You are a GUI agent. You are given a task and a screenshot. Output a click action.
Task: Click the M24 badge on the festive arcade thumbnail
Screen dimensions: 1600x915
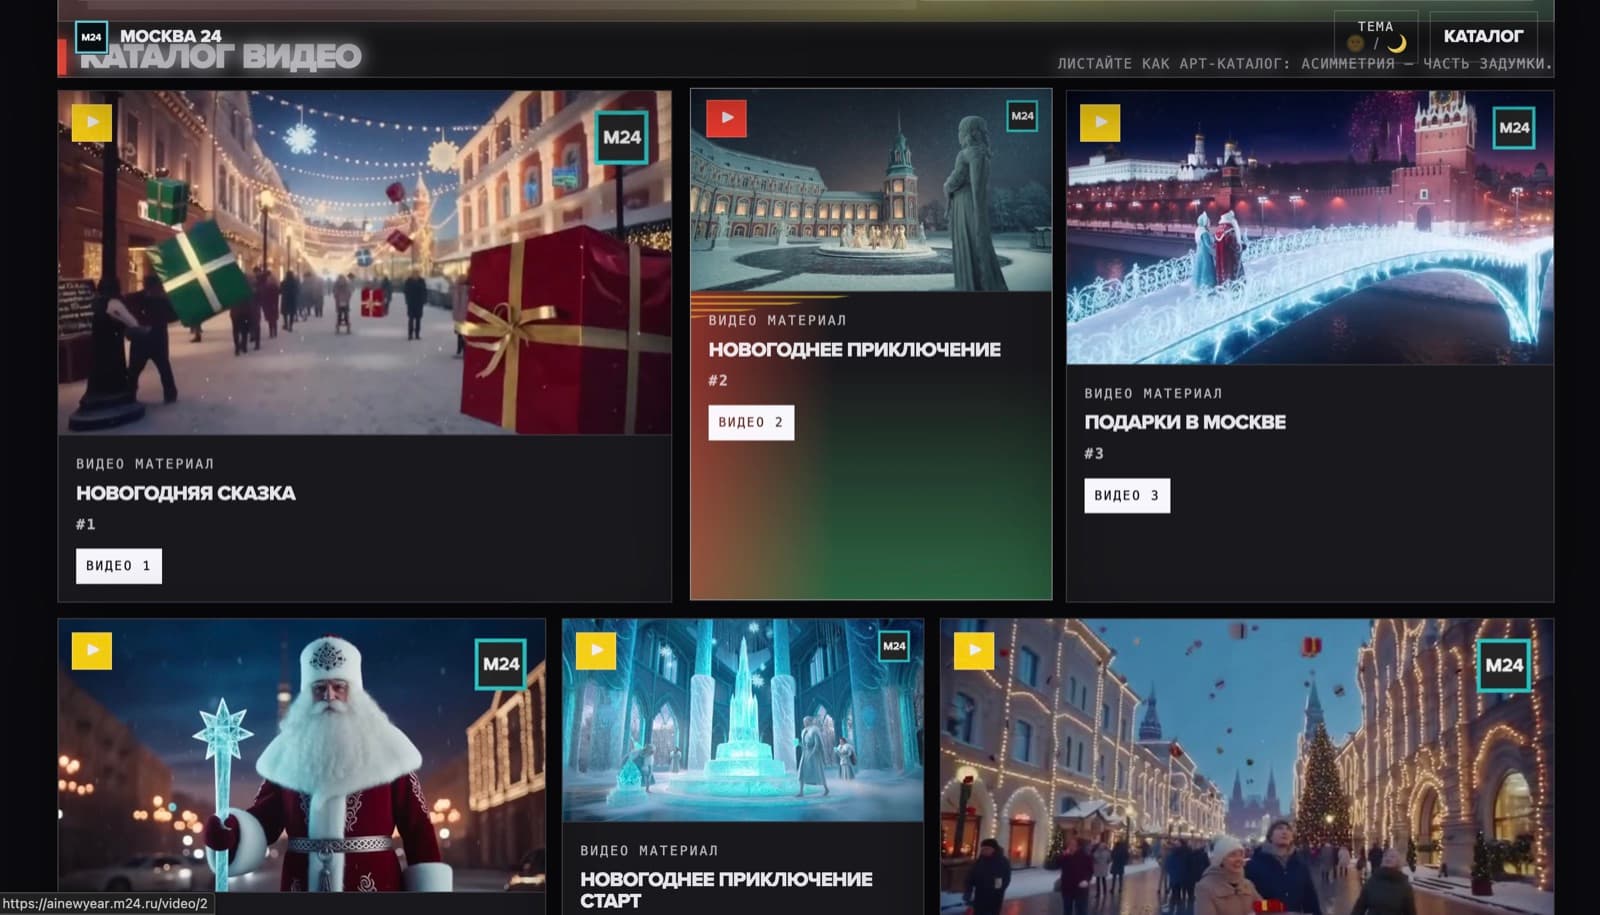pyautogui.click(x=1504, y=665)
